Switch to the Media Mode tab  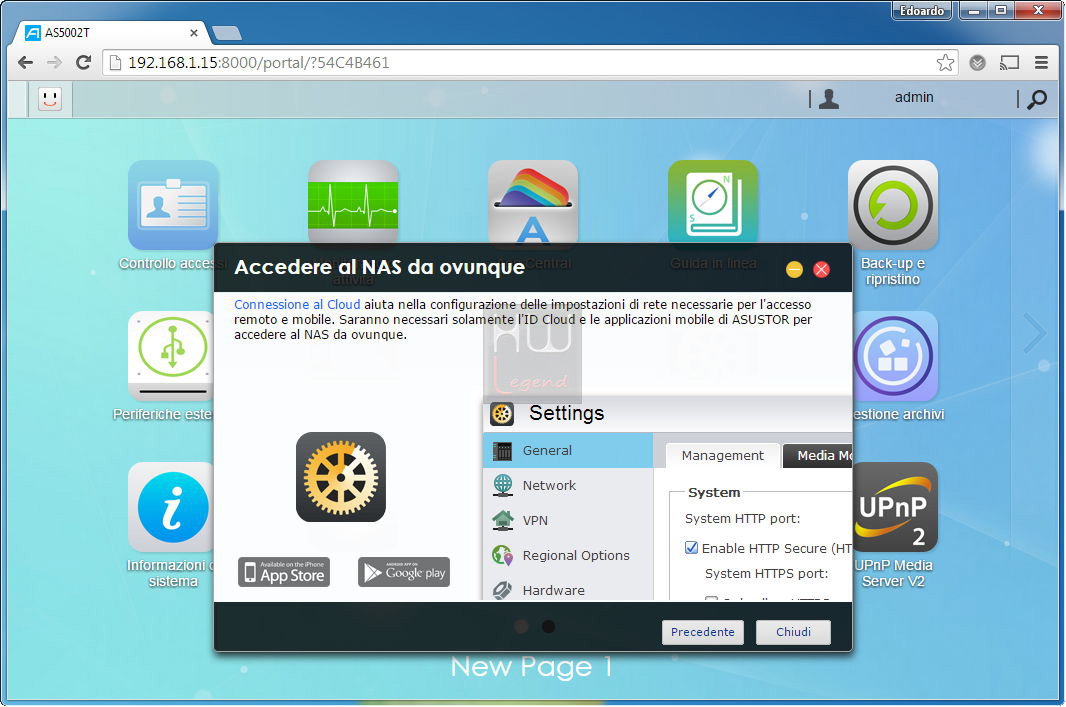[818, 455]
